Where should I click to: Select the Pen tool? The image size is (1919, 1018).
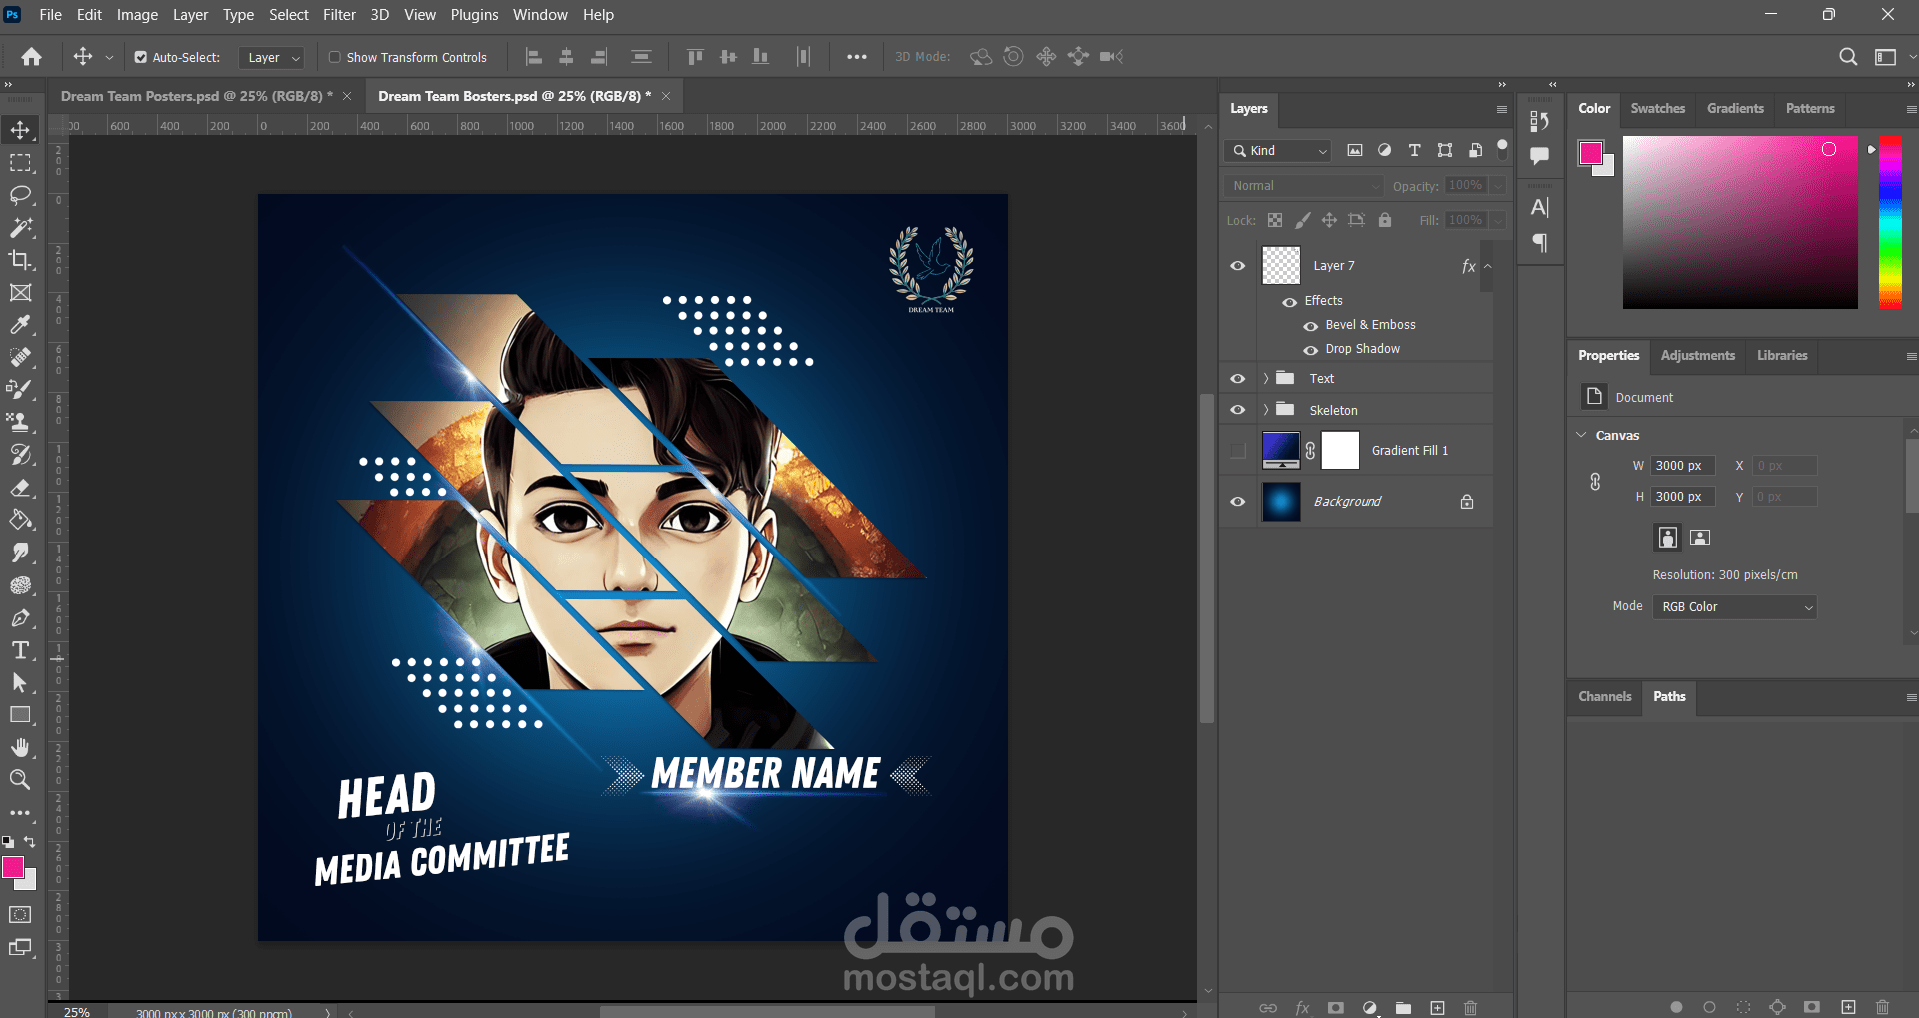click(20, 618)
